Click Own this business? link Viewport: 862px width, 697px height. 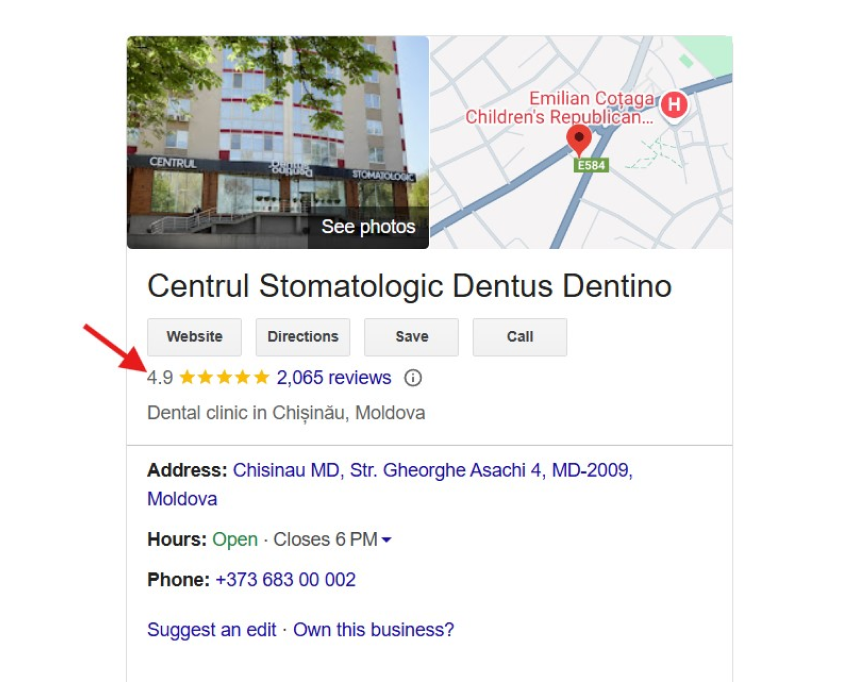(x=374, y=630)
